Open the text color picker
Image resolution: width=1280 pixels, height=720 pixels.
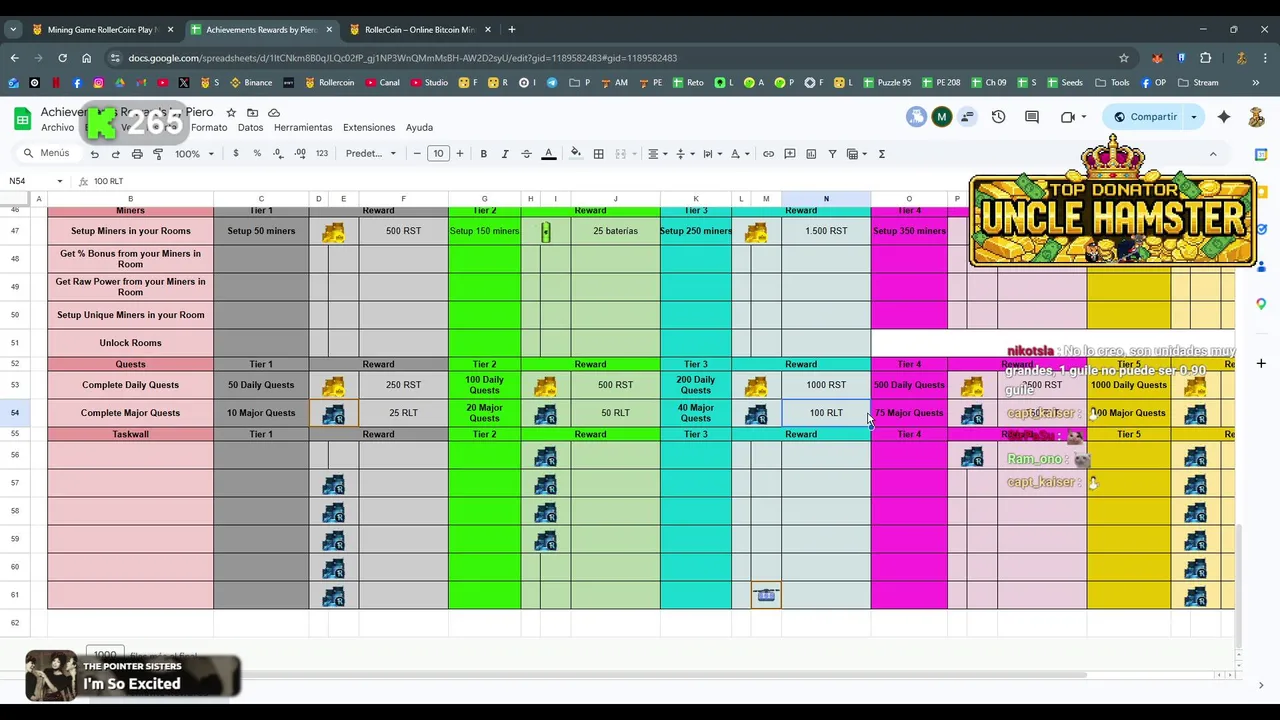pos(548,154)
